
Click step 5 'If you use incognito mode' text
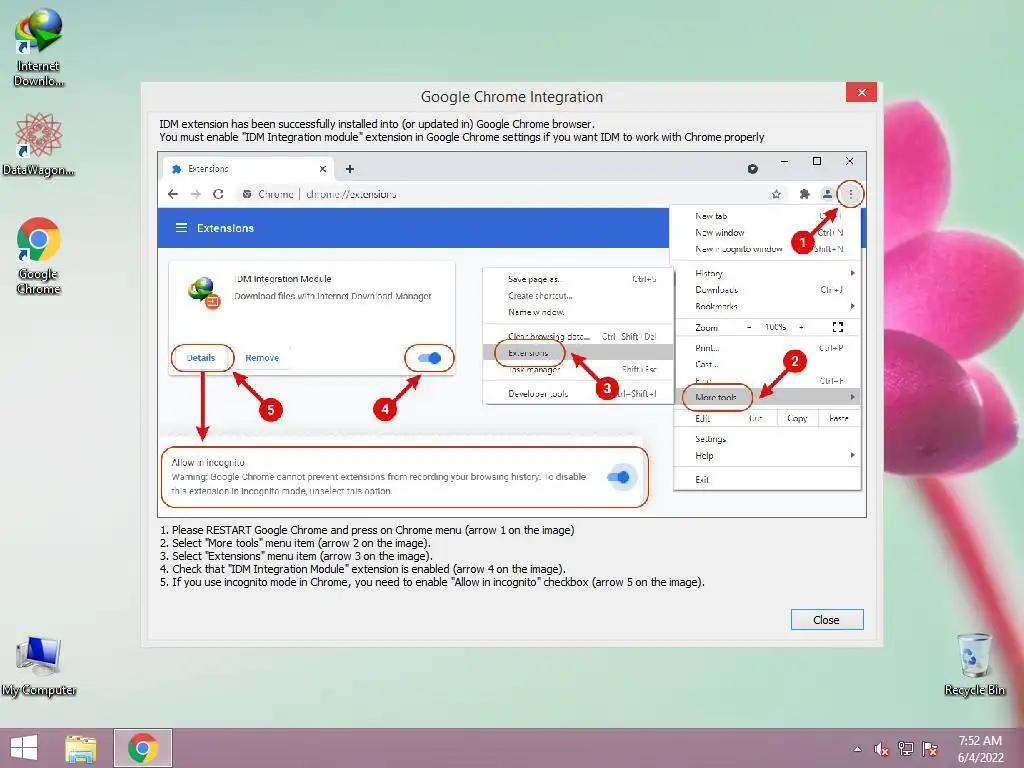(432, 583)
